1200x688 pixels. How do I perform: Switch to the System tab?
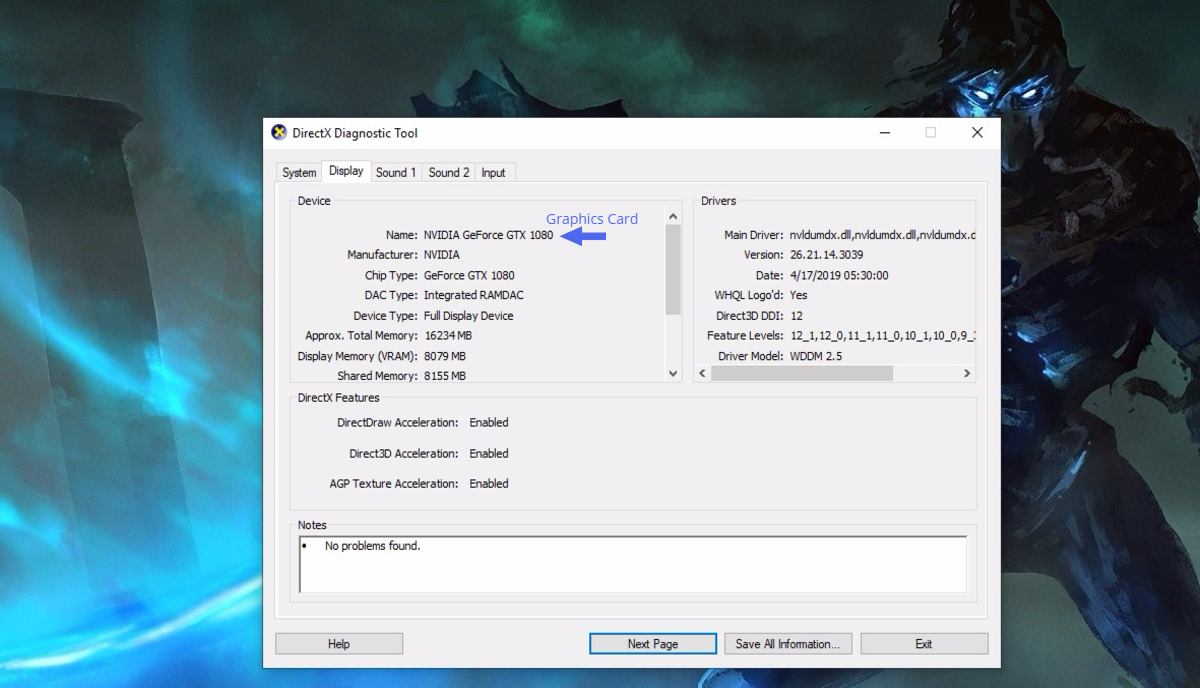point(297,172)
